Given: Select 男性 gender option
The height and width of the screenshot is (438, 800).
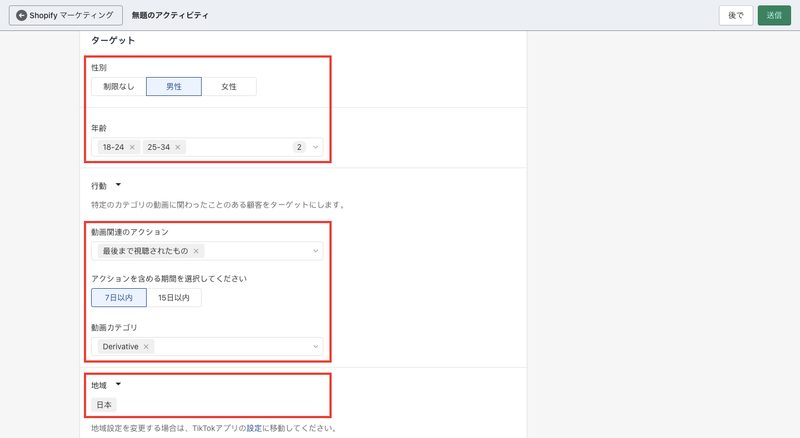Looking at the screenshot, I should (x=174, y=86).
